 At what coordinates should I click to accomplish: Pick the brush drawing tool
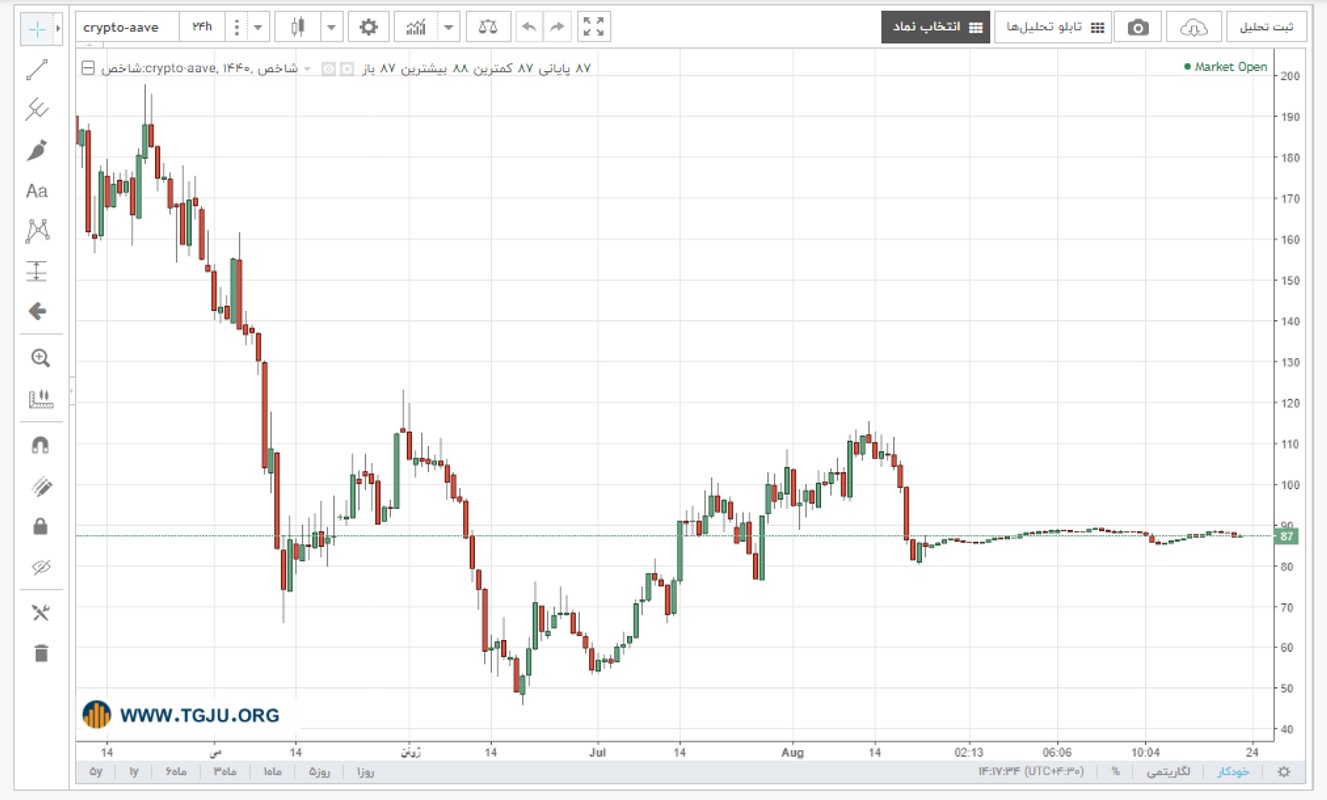click(38, 150)
